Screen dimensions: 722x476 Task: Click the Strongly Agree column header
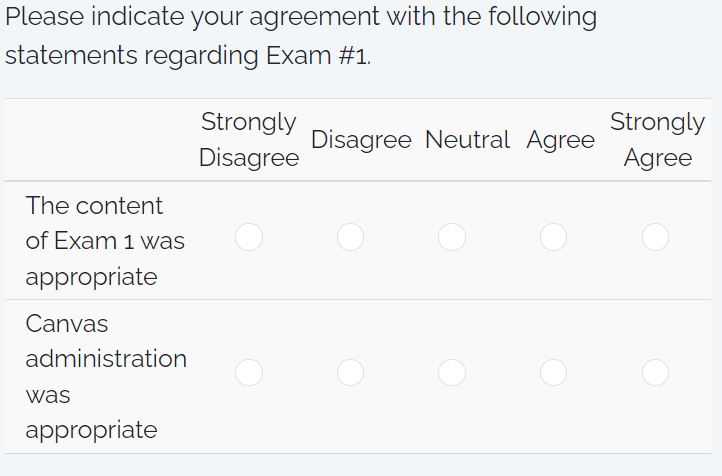click(x=657, y=140)
